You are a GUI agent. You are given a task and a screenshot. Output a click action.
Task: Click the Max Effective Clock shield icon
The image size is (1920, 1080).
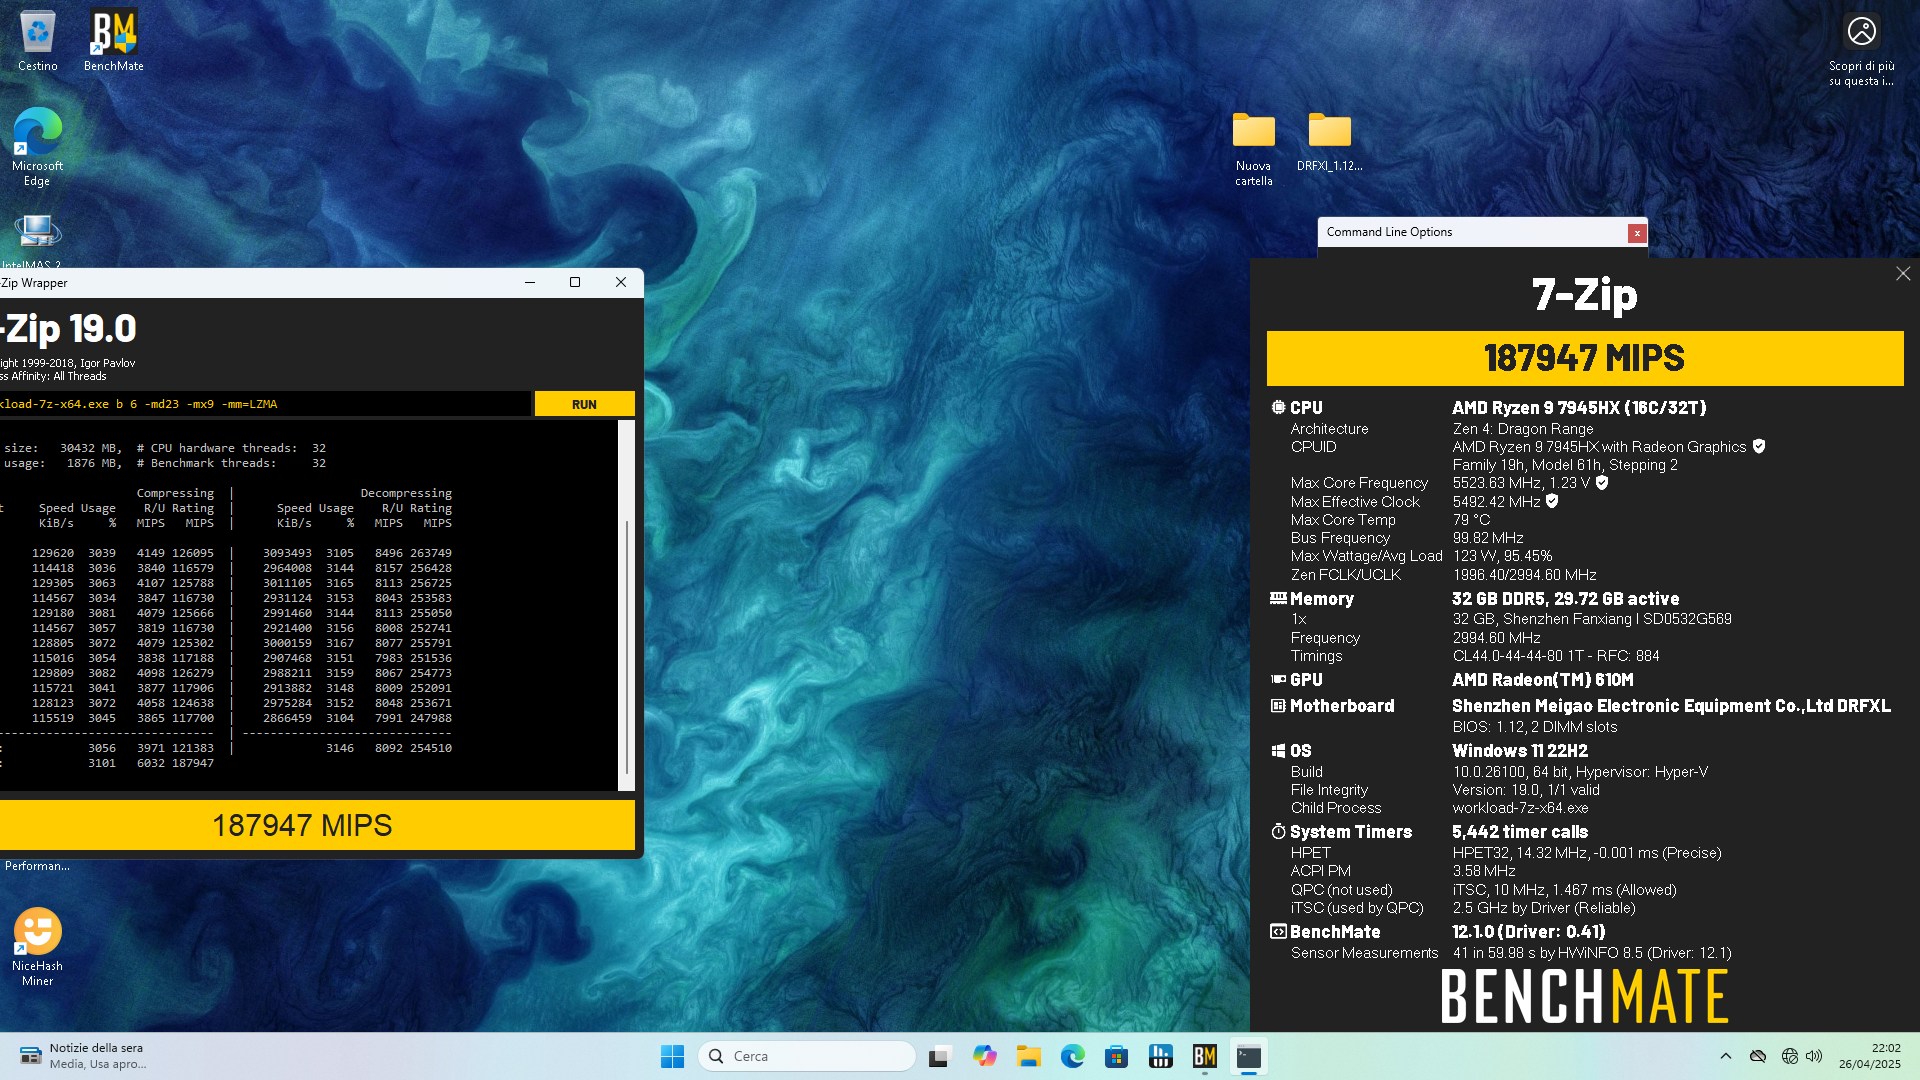[1552, 501]
